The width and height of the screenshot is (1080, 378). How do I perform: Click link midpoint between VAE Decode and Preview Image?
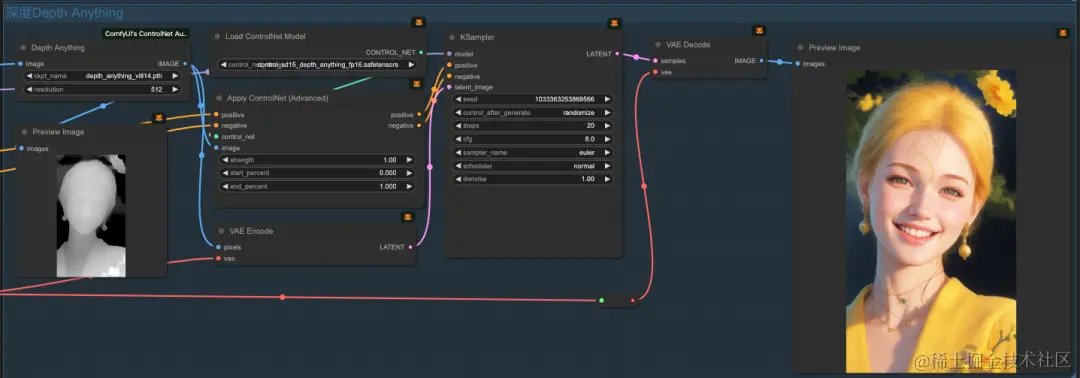pyautogui.click(x=779, y=62)
